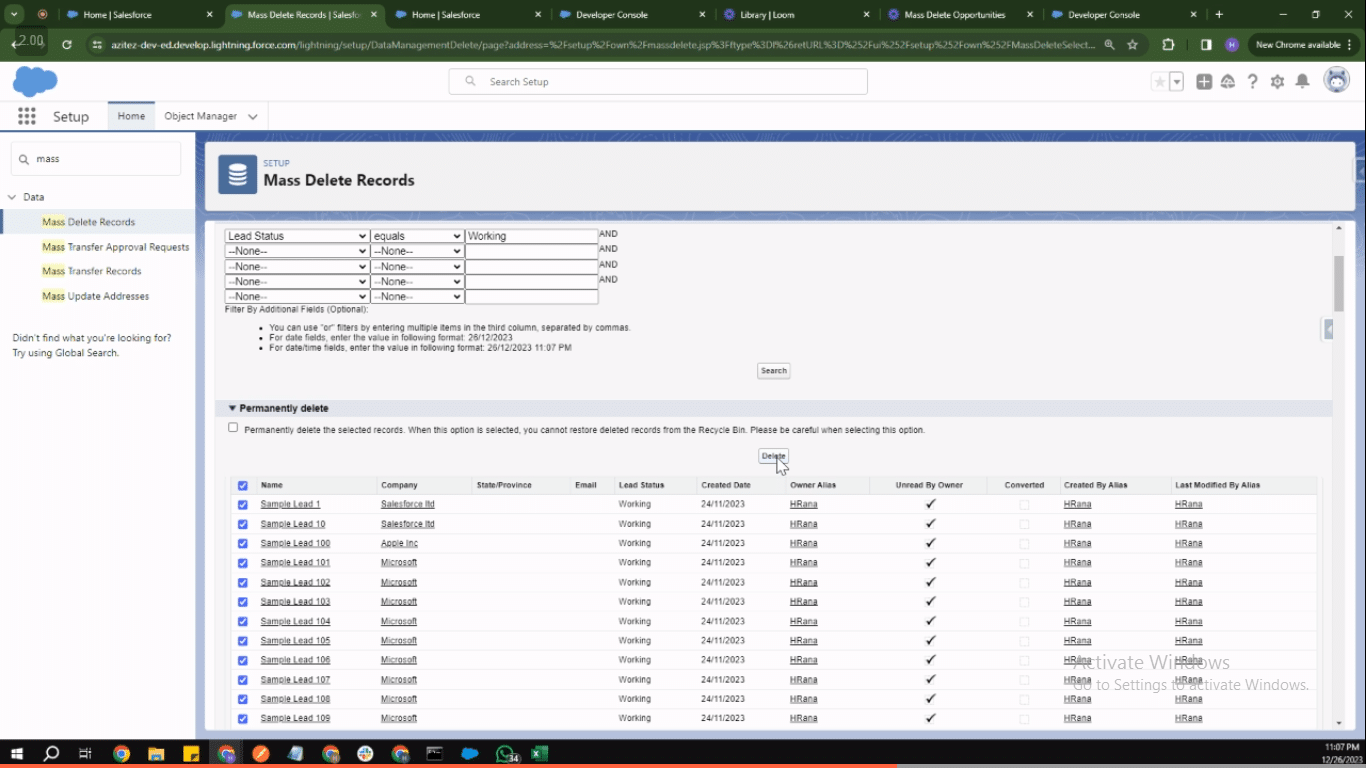Open the second row field --None-- dropdown
1366x768 pixels.
click(297, 251)
